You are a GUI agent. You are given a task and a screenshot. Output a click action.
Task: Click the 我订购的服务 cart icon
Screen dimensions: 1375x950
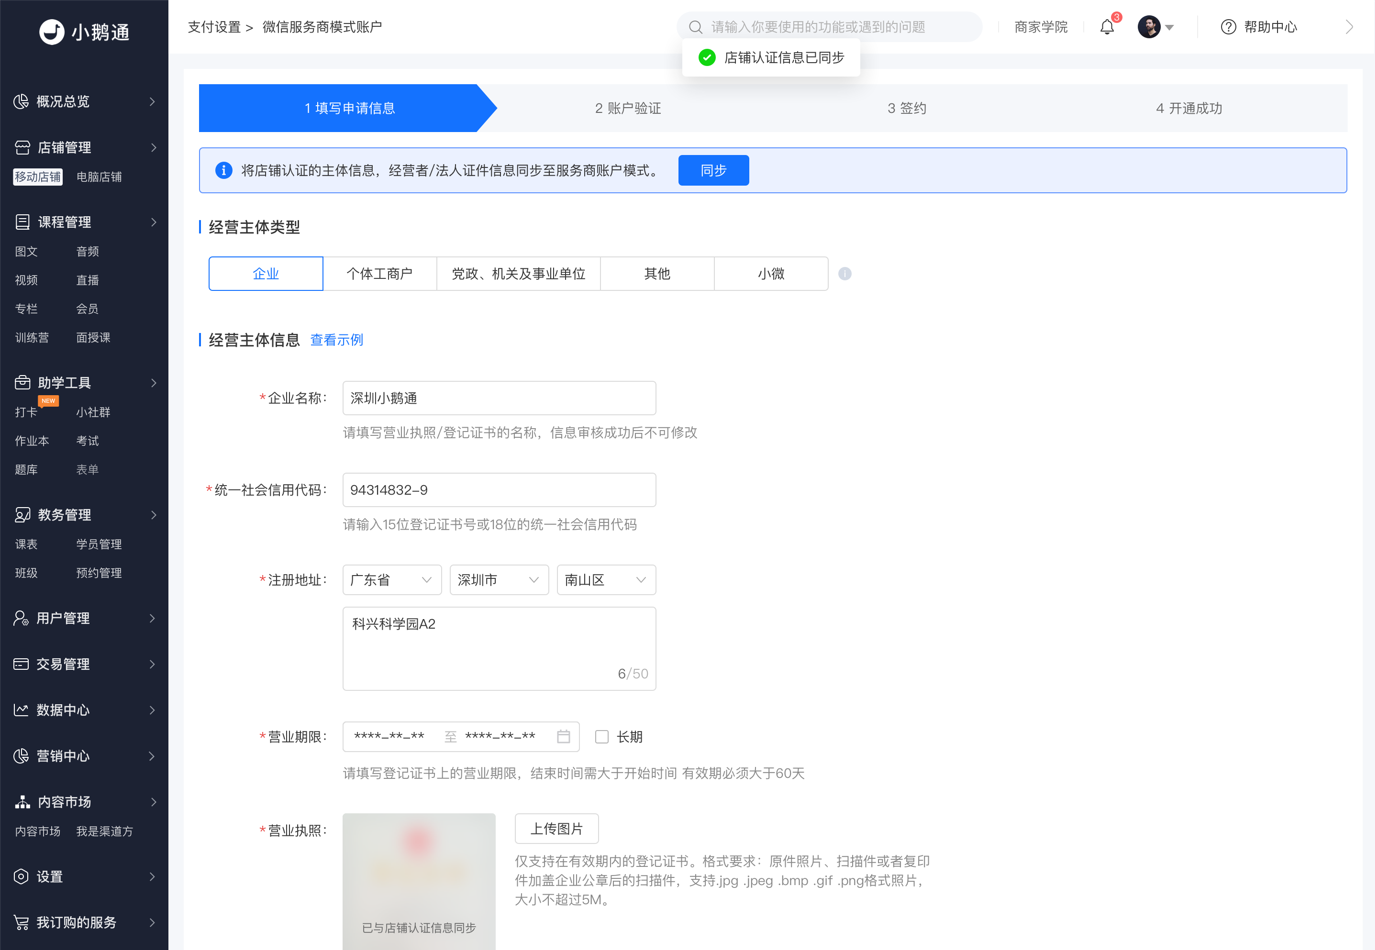click(21, 922)
